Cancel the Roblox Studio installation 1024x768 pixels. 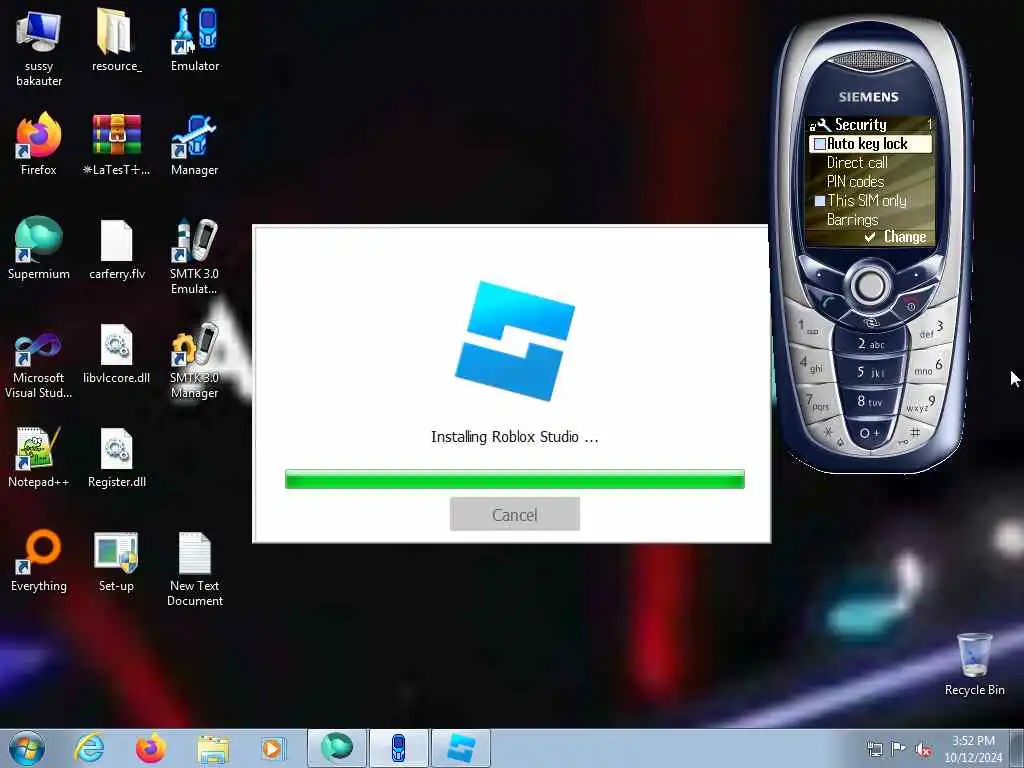515,514
